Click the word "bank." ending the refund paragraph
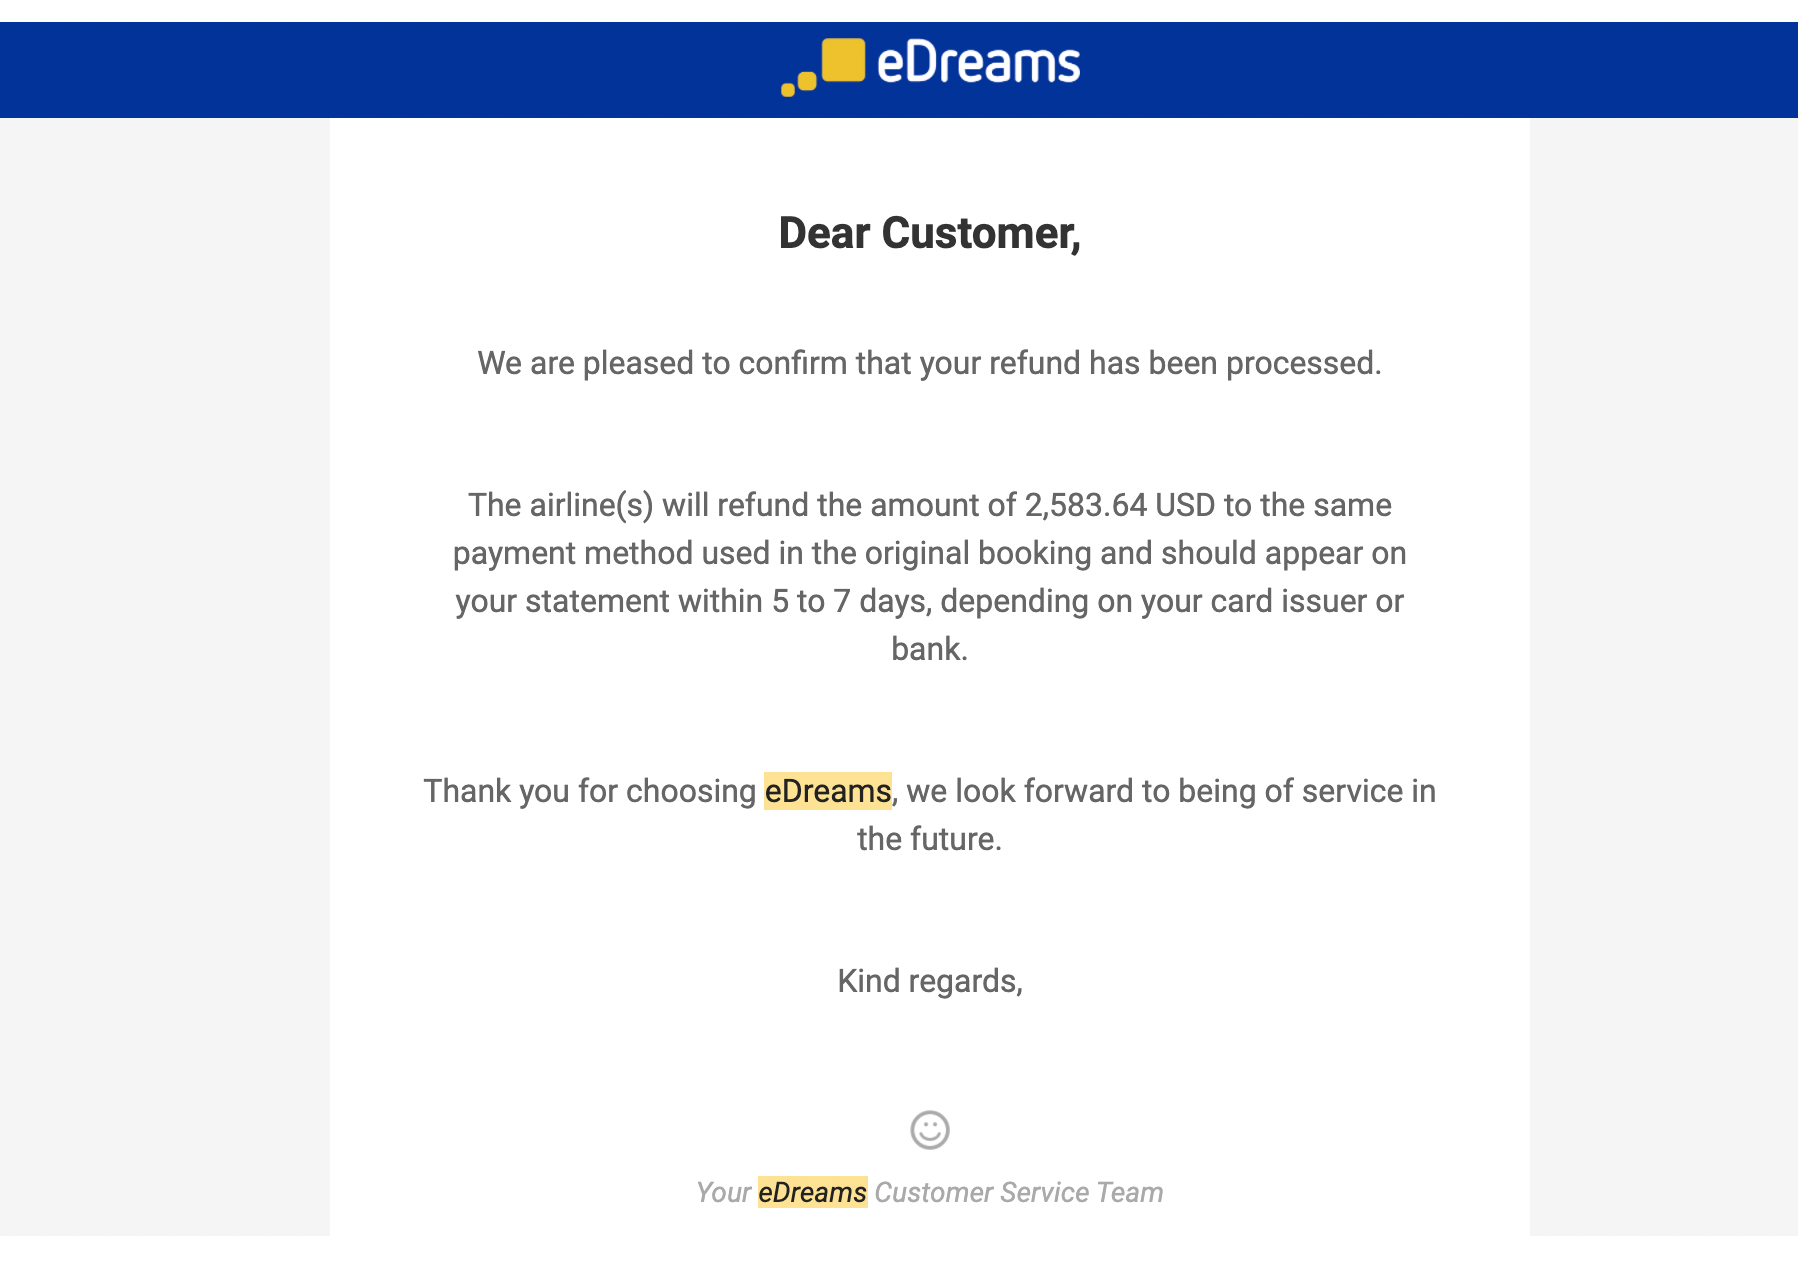The image size is (1798, 1284). 929,649
